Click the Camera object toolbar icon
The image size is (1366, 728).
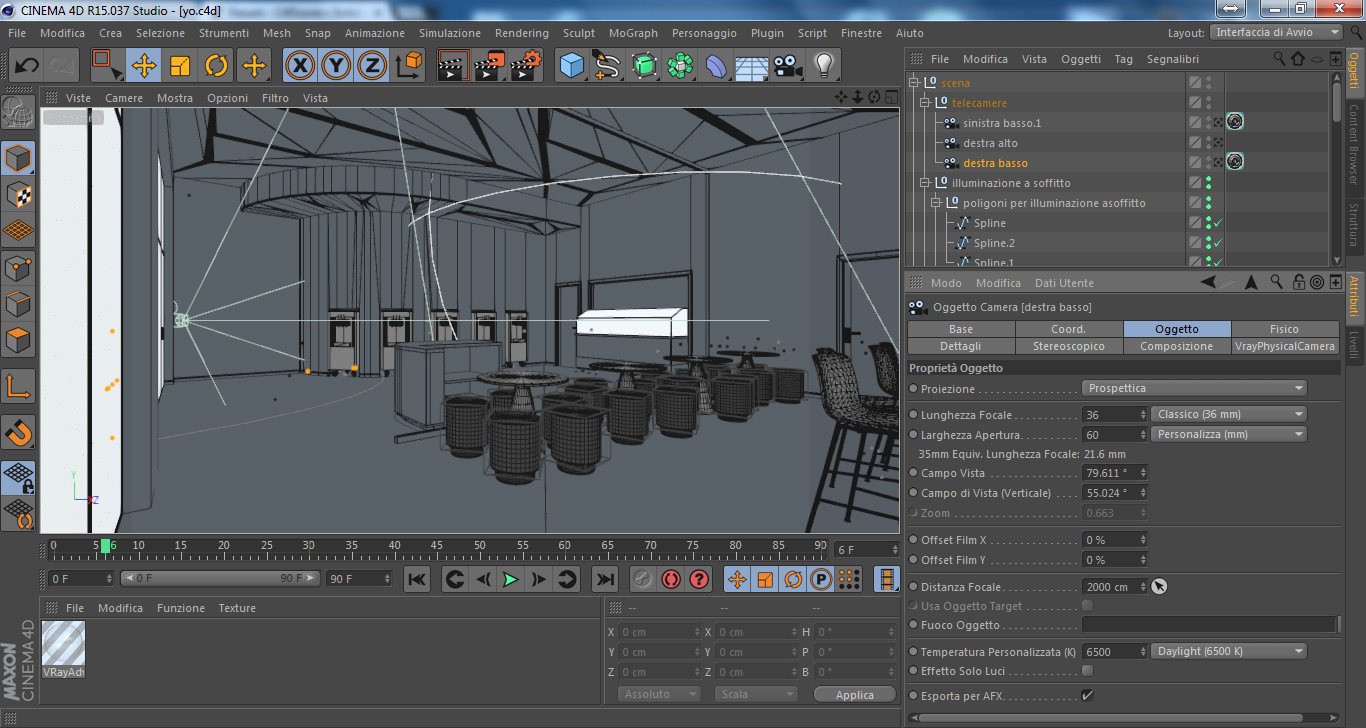[x=788, y=66]
